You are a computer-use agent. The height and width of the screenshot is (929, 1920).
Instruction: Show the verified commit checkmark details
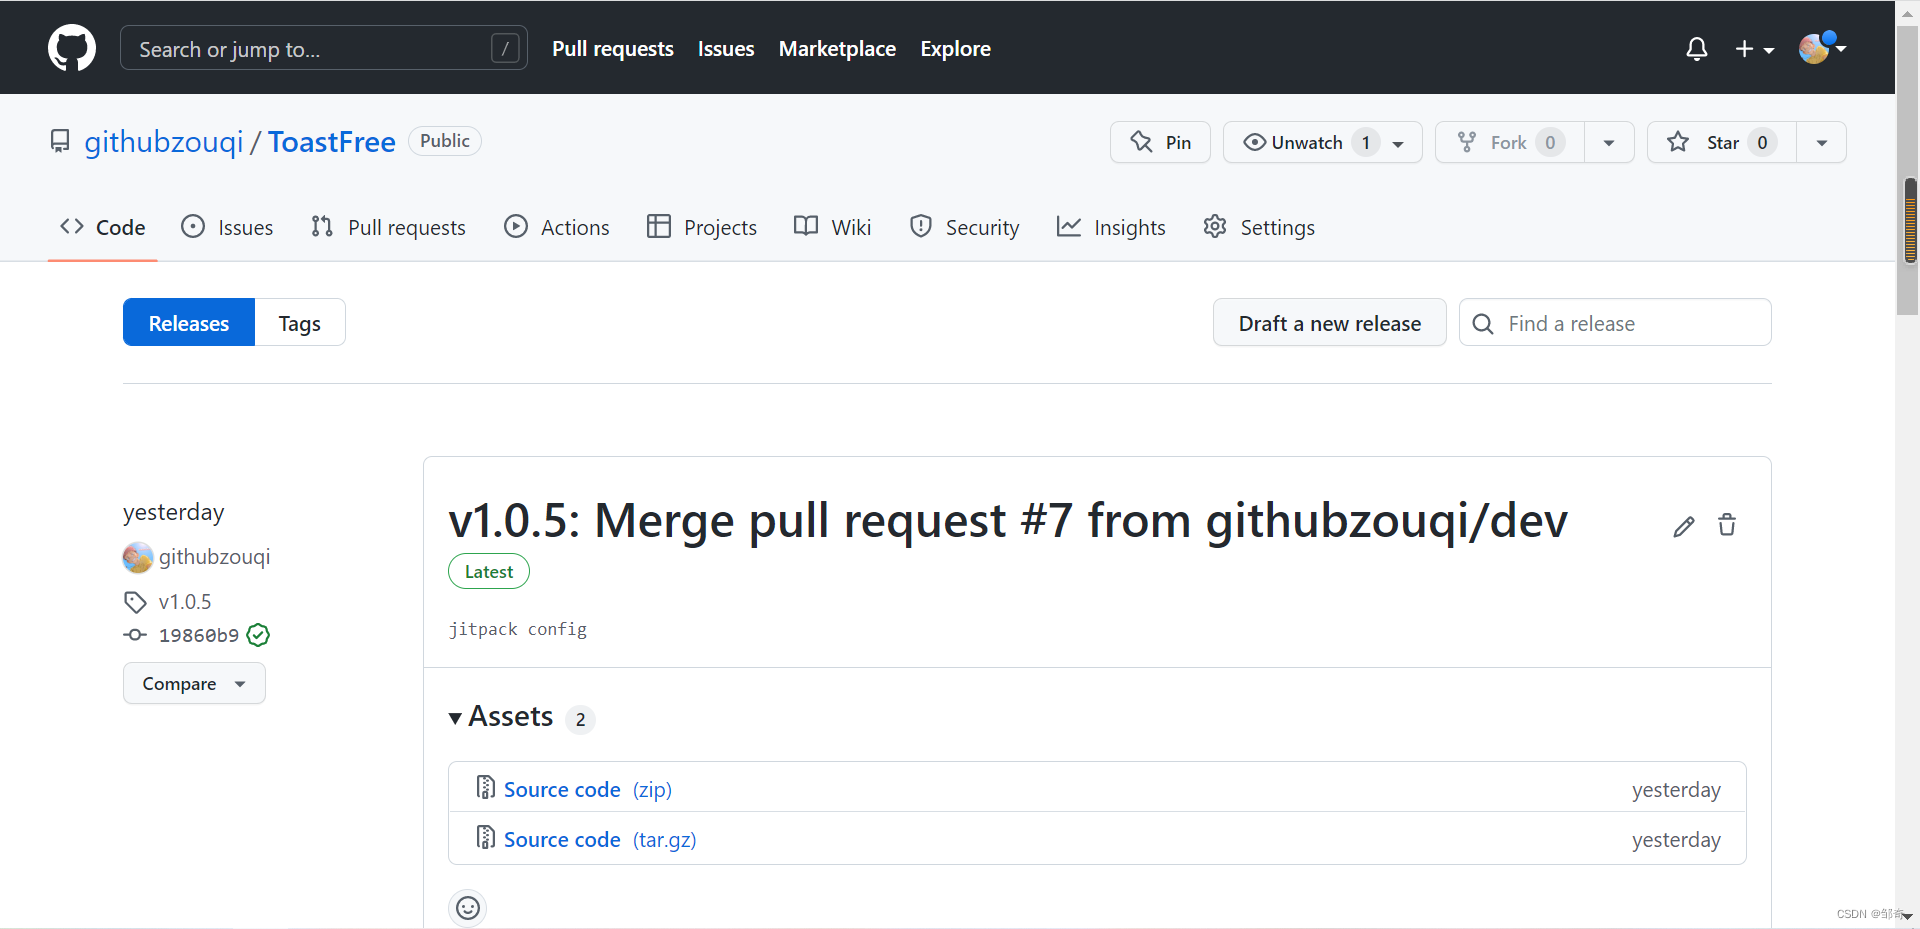[258, 635]
